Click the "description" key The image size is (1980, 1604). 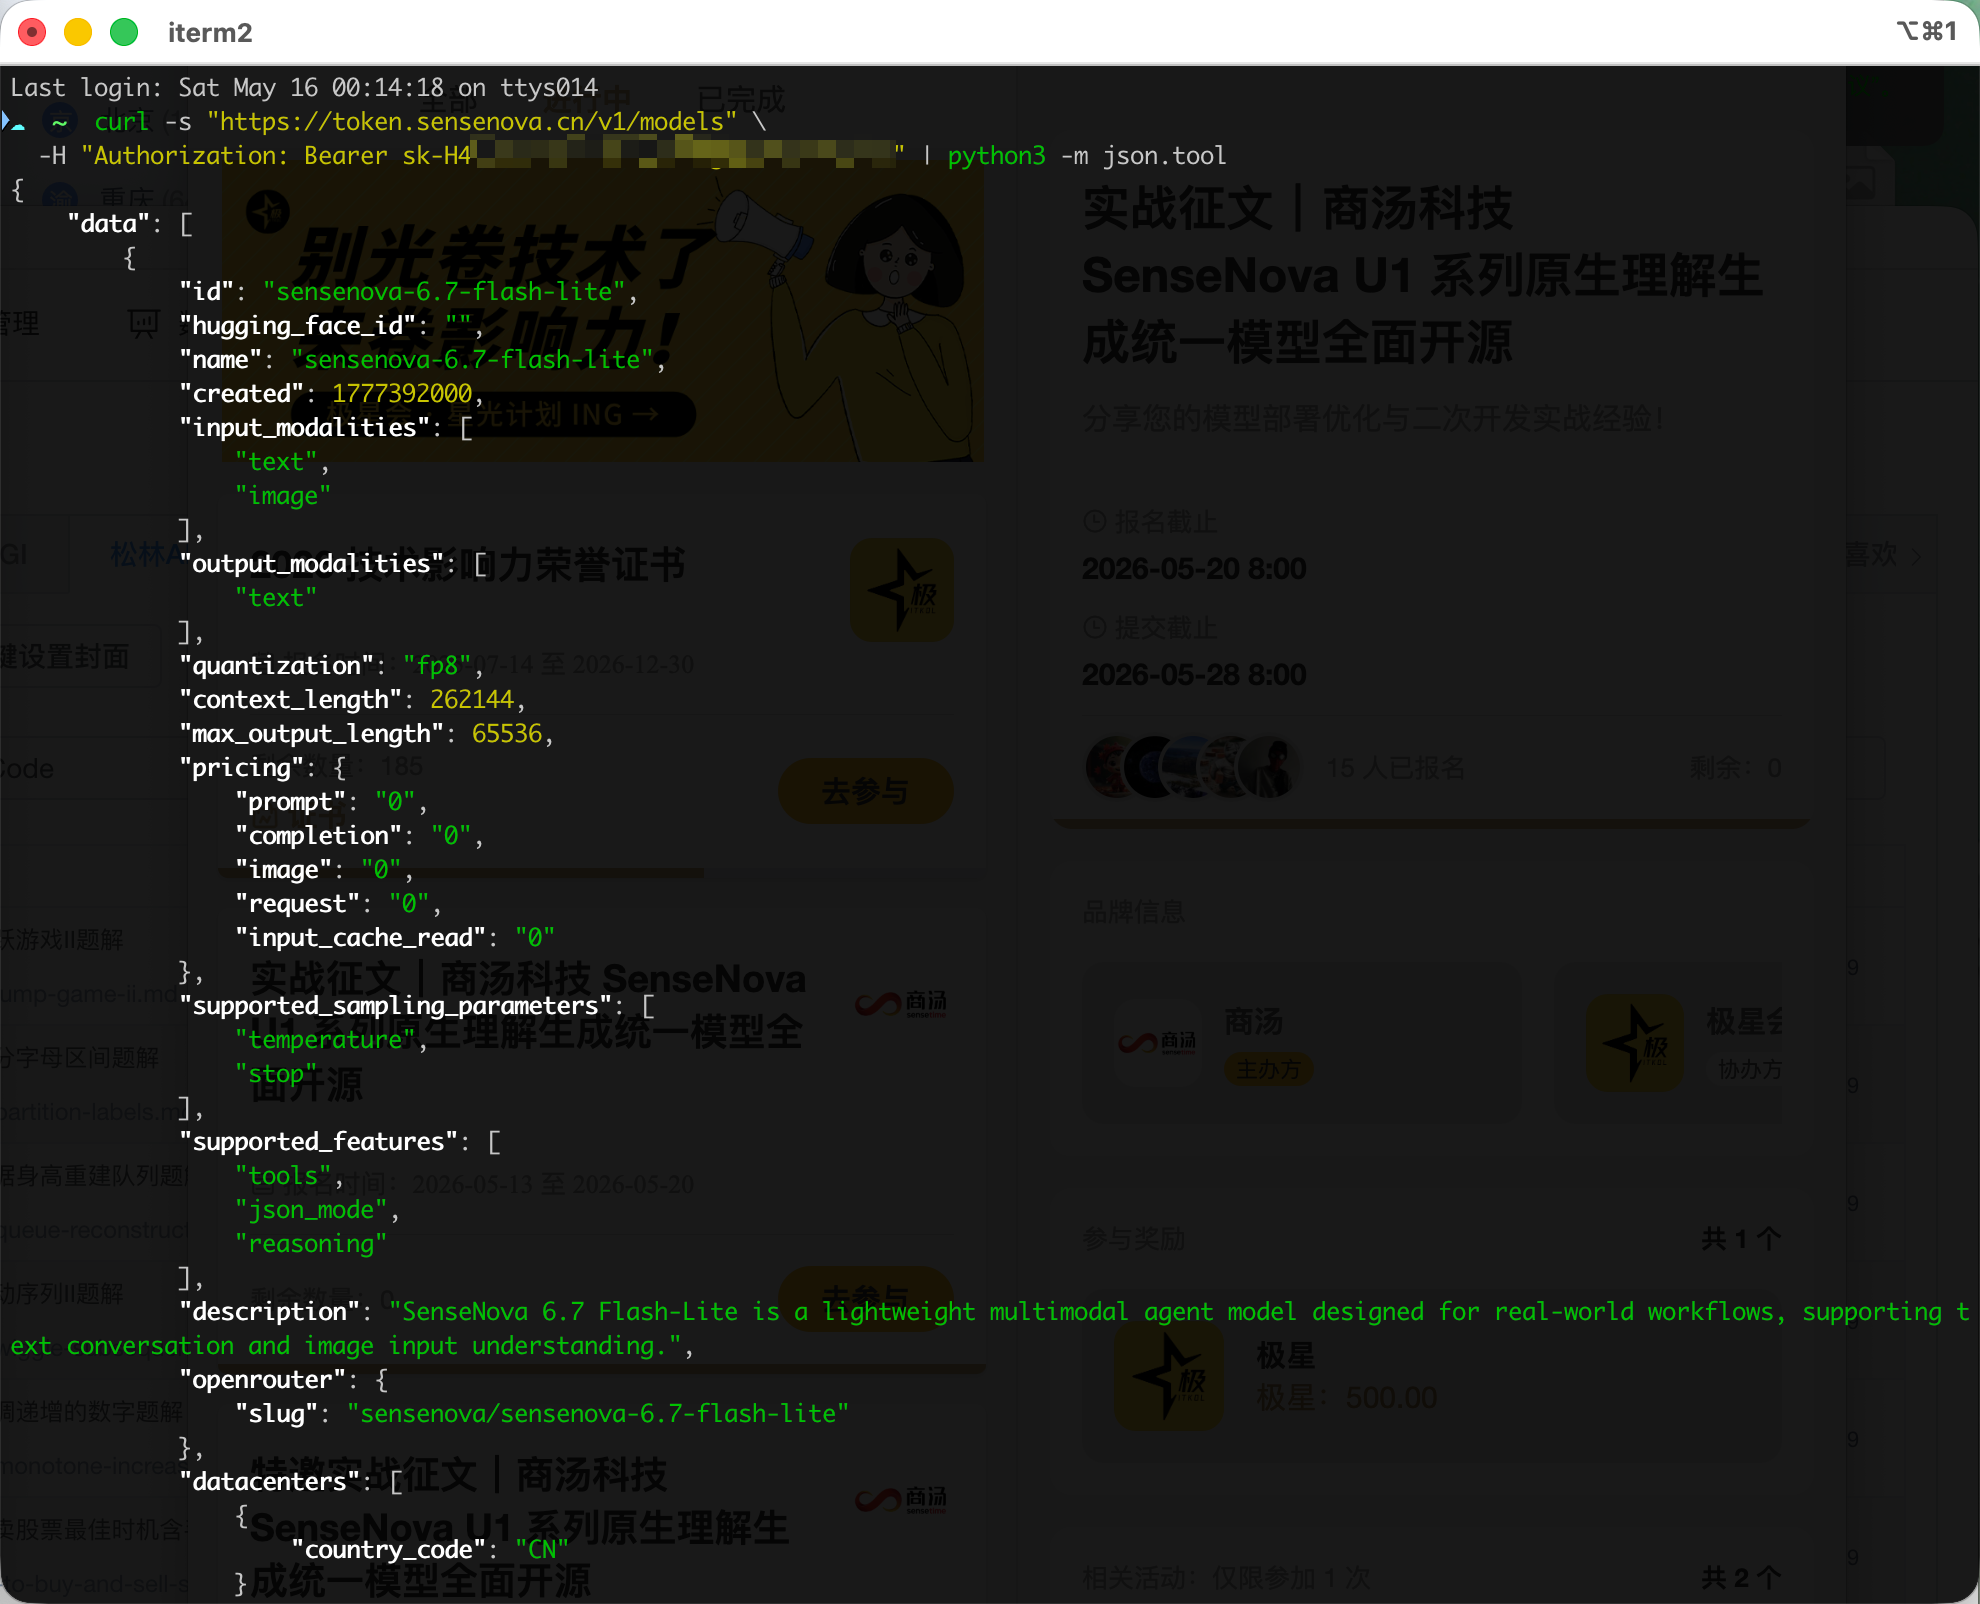pos(269,1312)
